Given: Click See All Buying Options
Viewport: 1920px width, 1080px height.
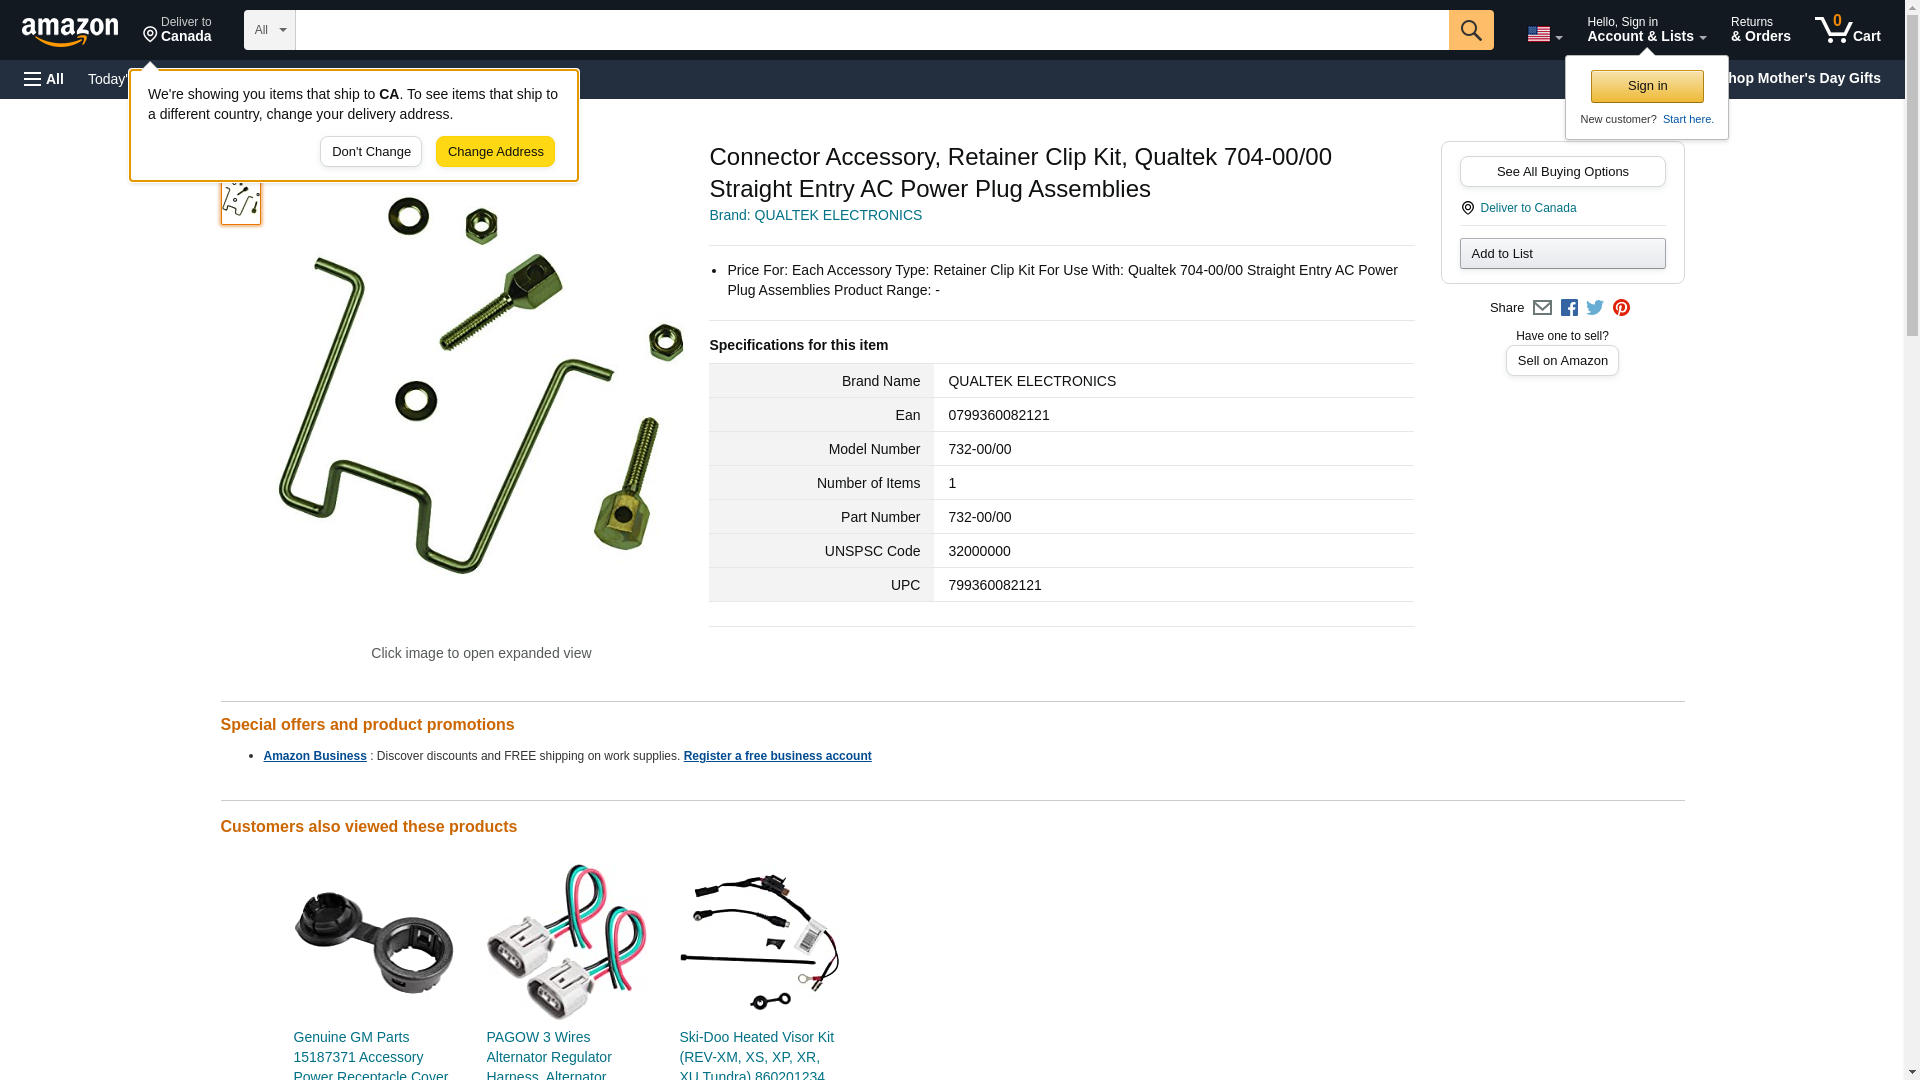Looking at the screenshot, I should coord(1562,171).
